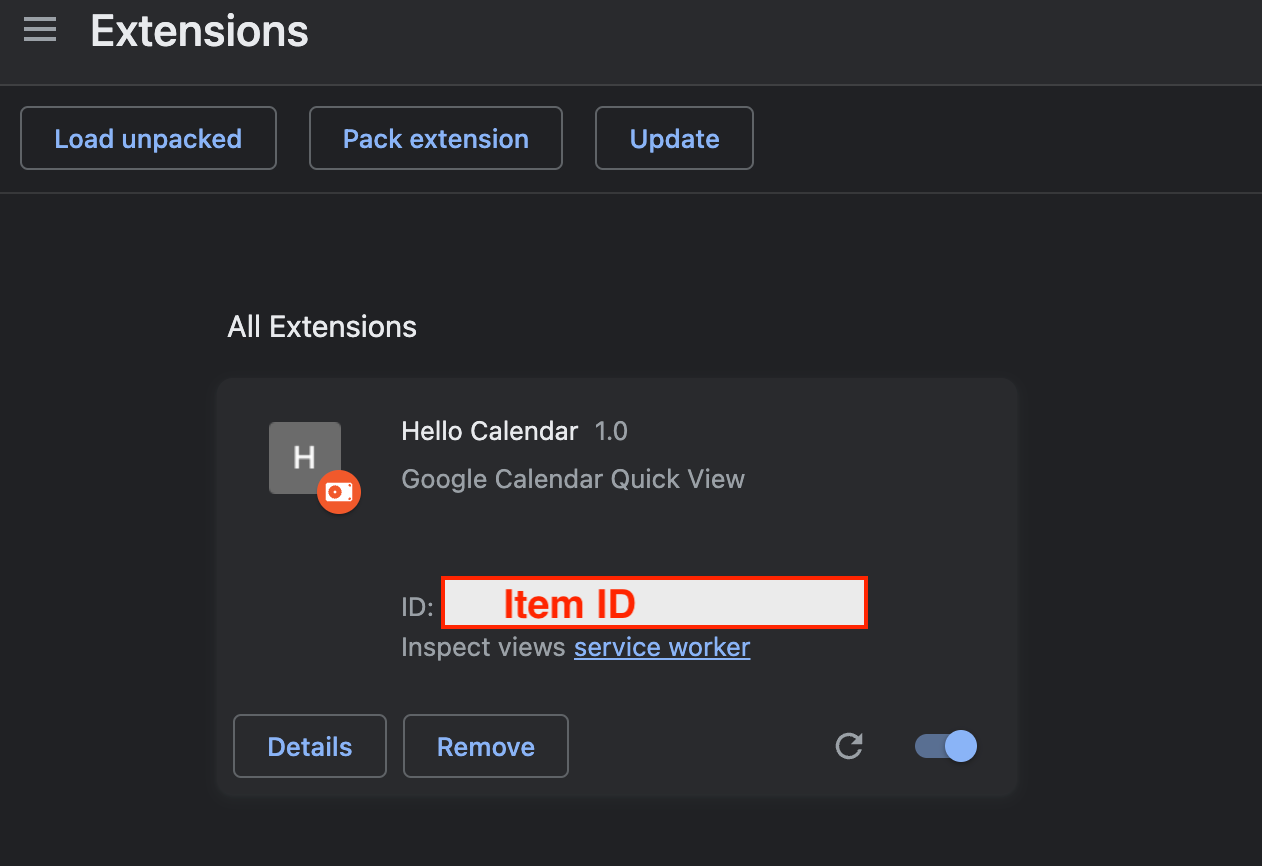This screenshot has height=866, width=1262.
Task: Click the Pack extension button
Action: [x=435, y=138]
